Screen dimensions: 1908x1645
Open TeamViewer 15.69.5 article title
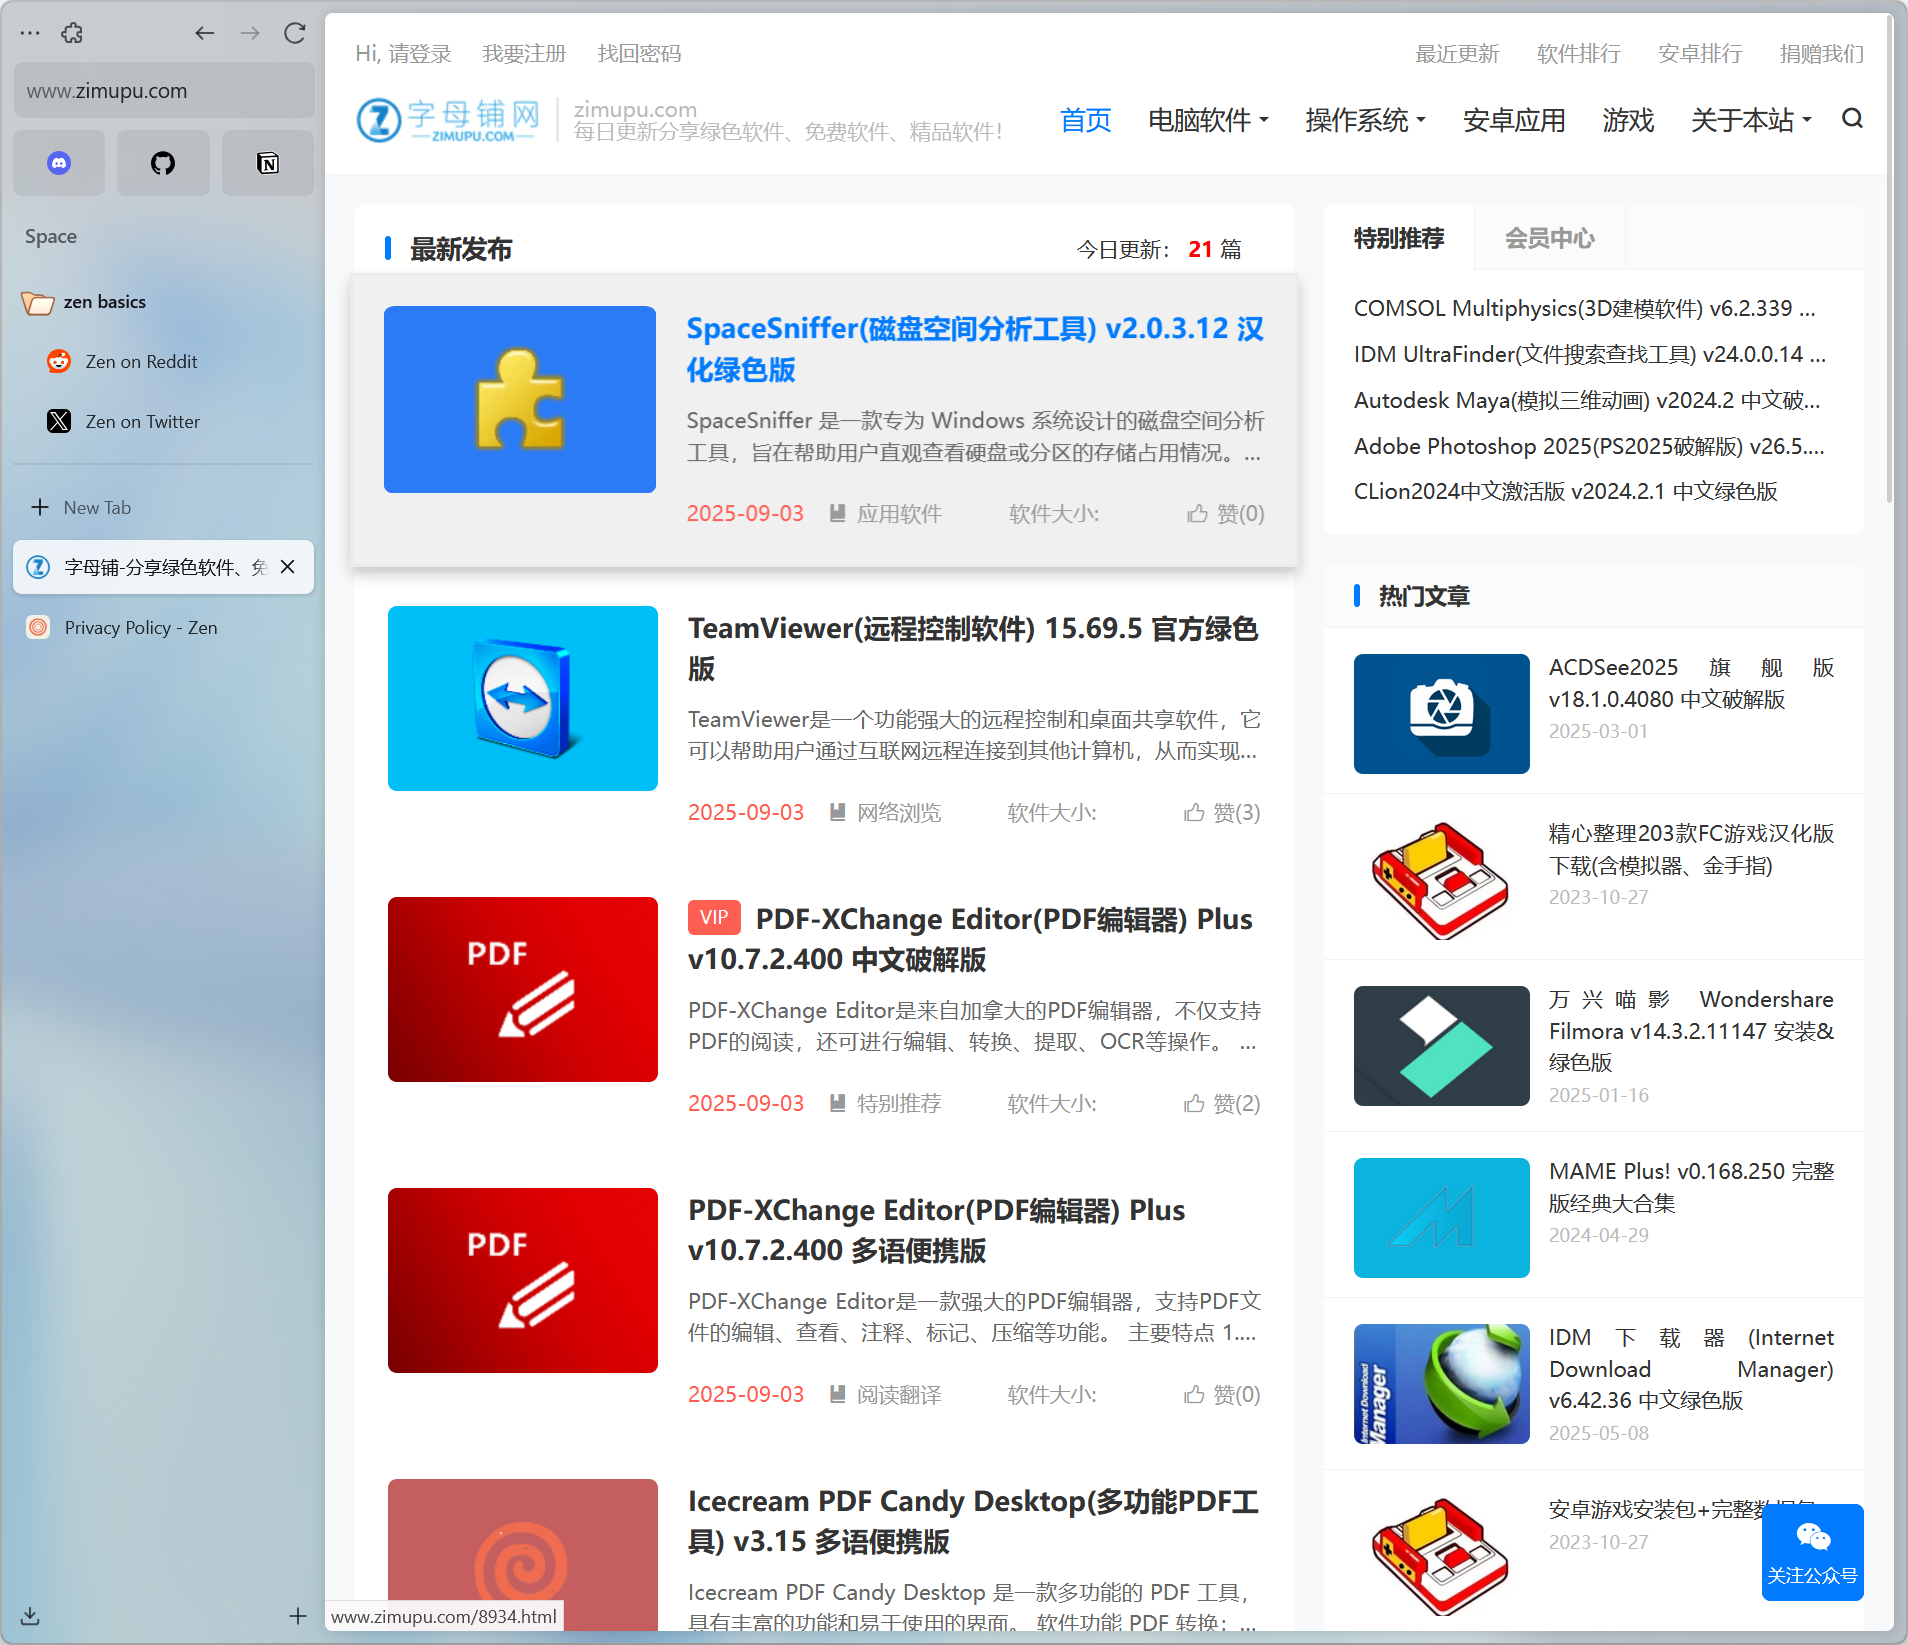point(973,648)
